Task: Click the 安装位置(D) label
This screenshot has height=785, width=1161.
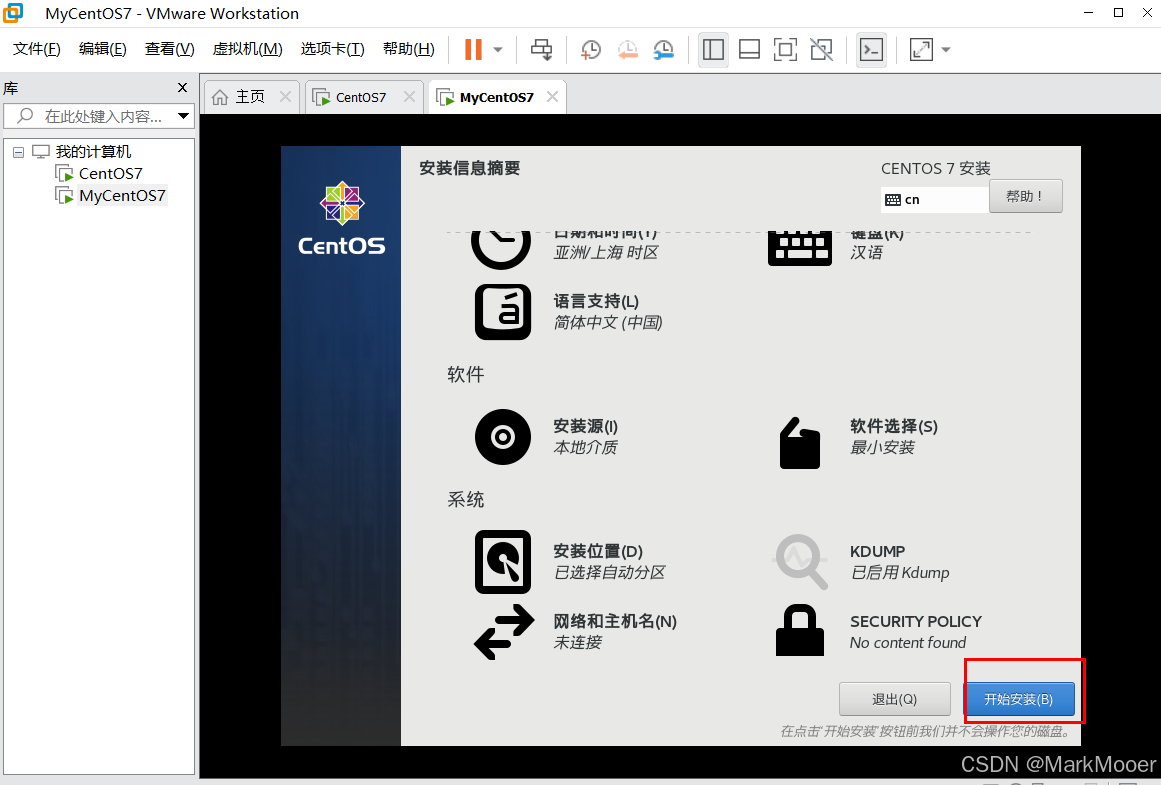Action: (x=598, y=552)
